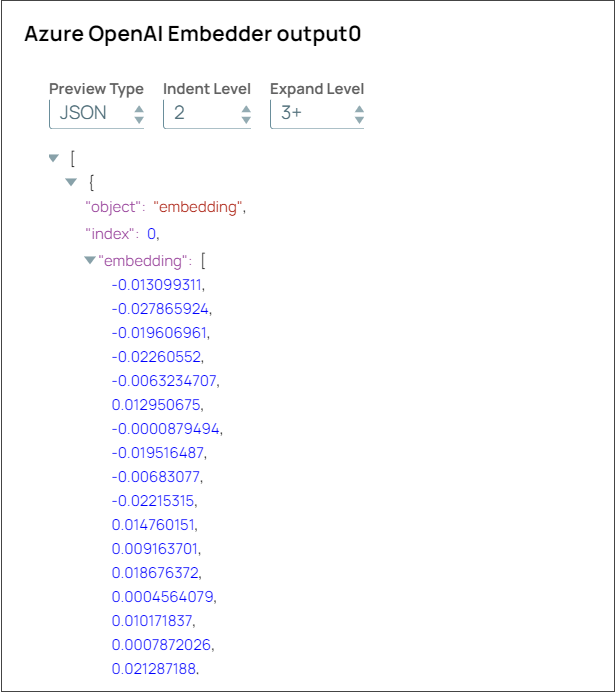Click the "object" key

(112, 207)
